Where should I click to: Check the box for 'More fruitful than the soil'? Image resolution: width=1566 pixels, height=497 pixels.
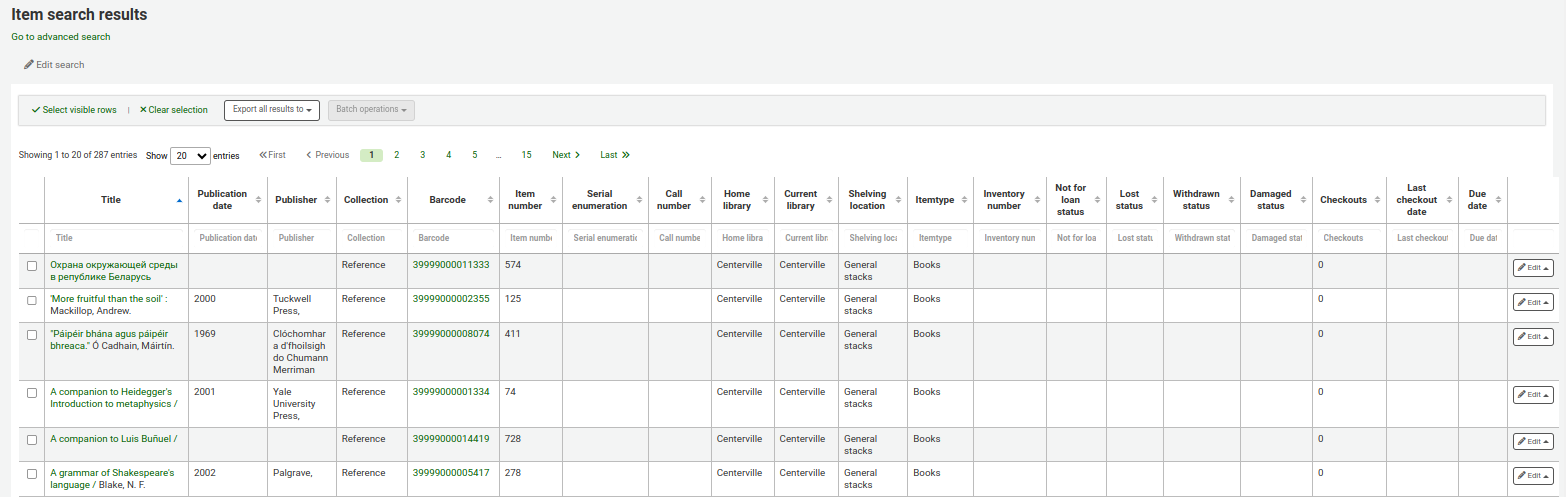point(32,300)
